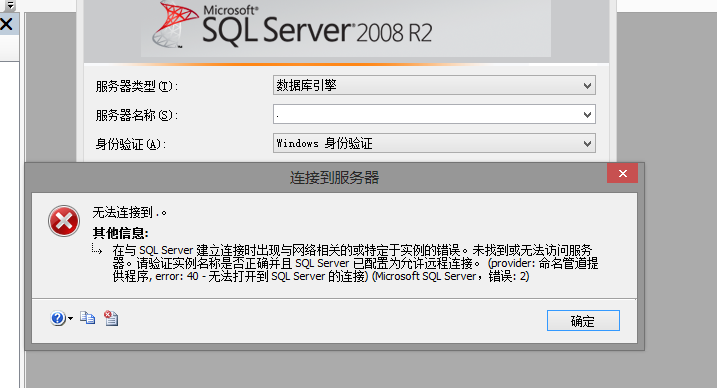The width and height of the screenshot is (717, 388).
Task: Open the 服务器名称 dropdown arrow
Action: click(587, 115)
